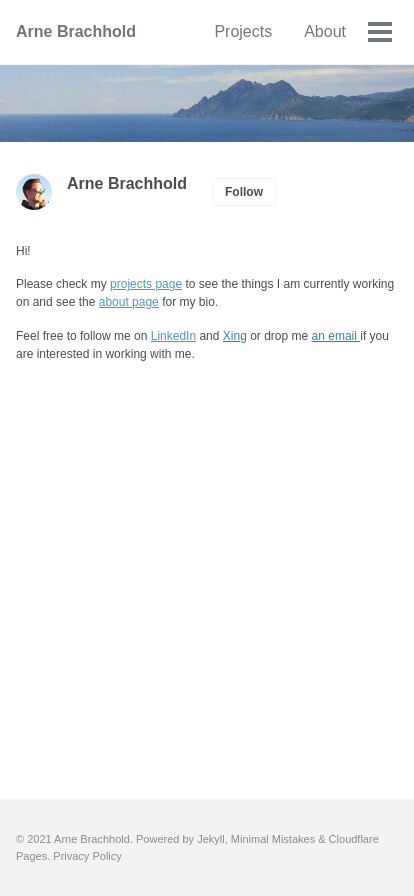Click the "Hi!" greeting text

pos(23,251)
